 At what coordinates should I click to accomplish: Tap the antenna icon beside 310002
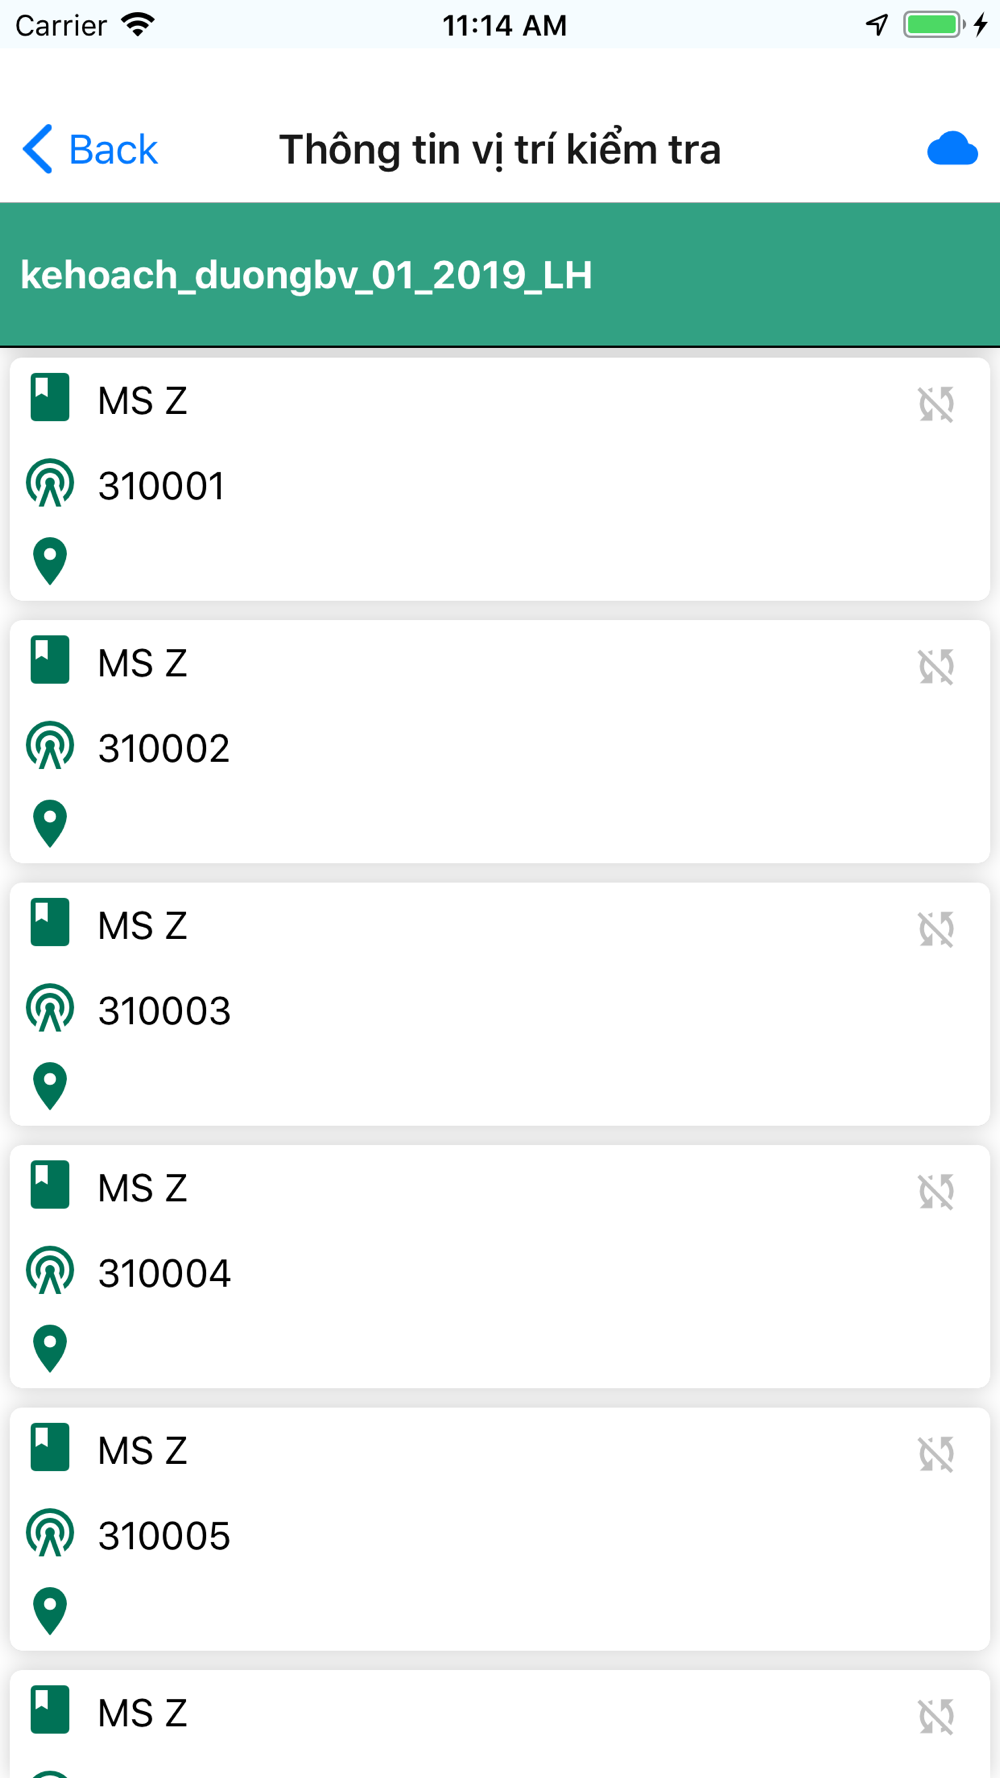point(50,746)
